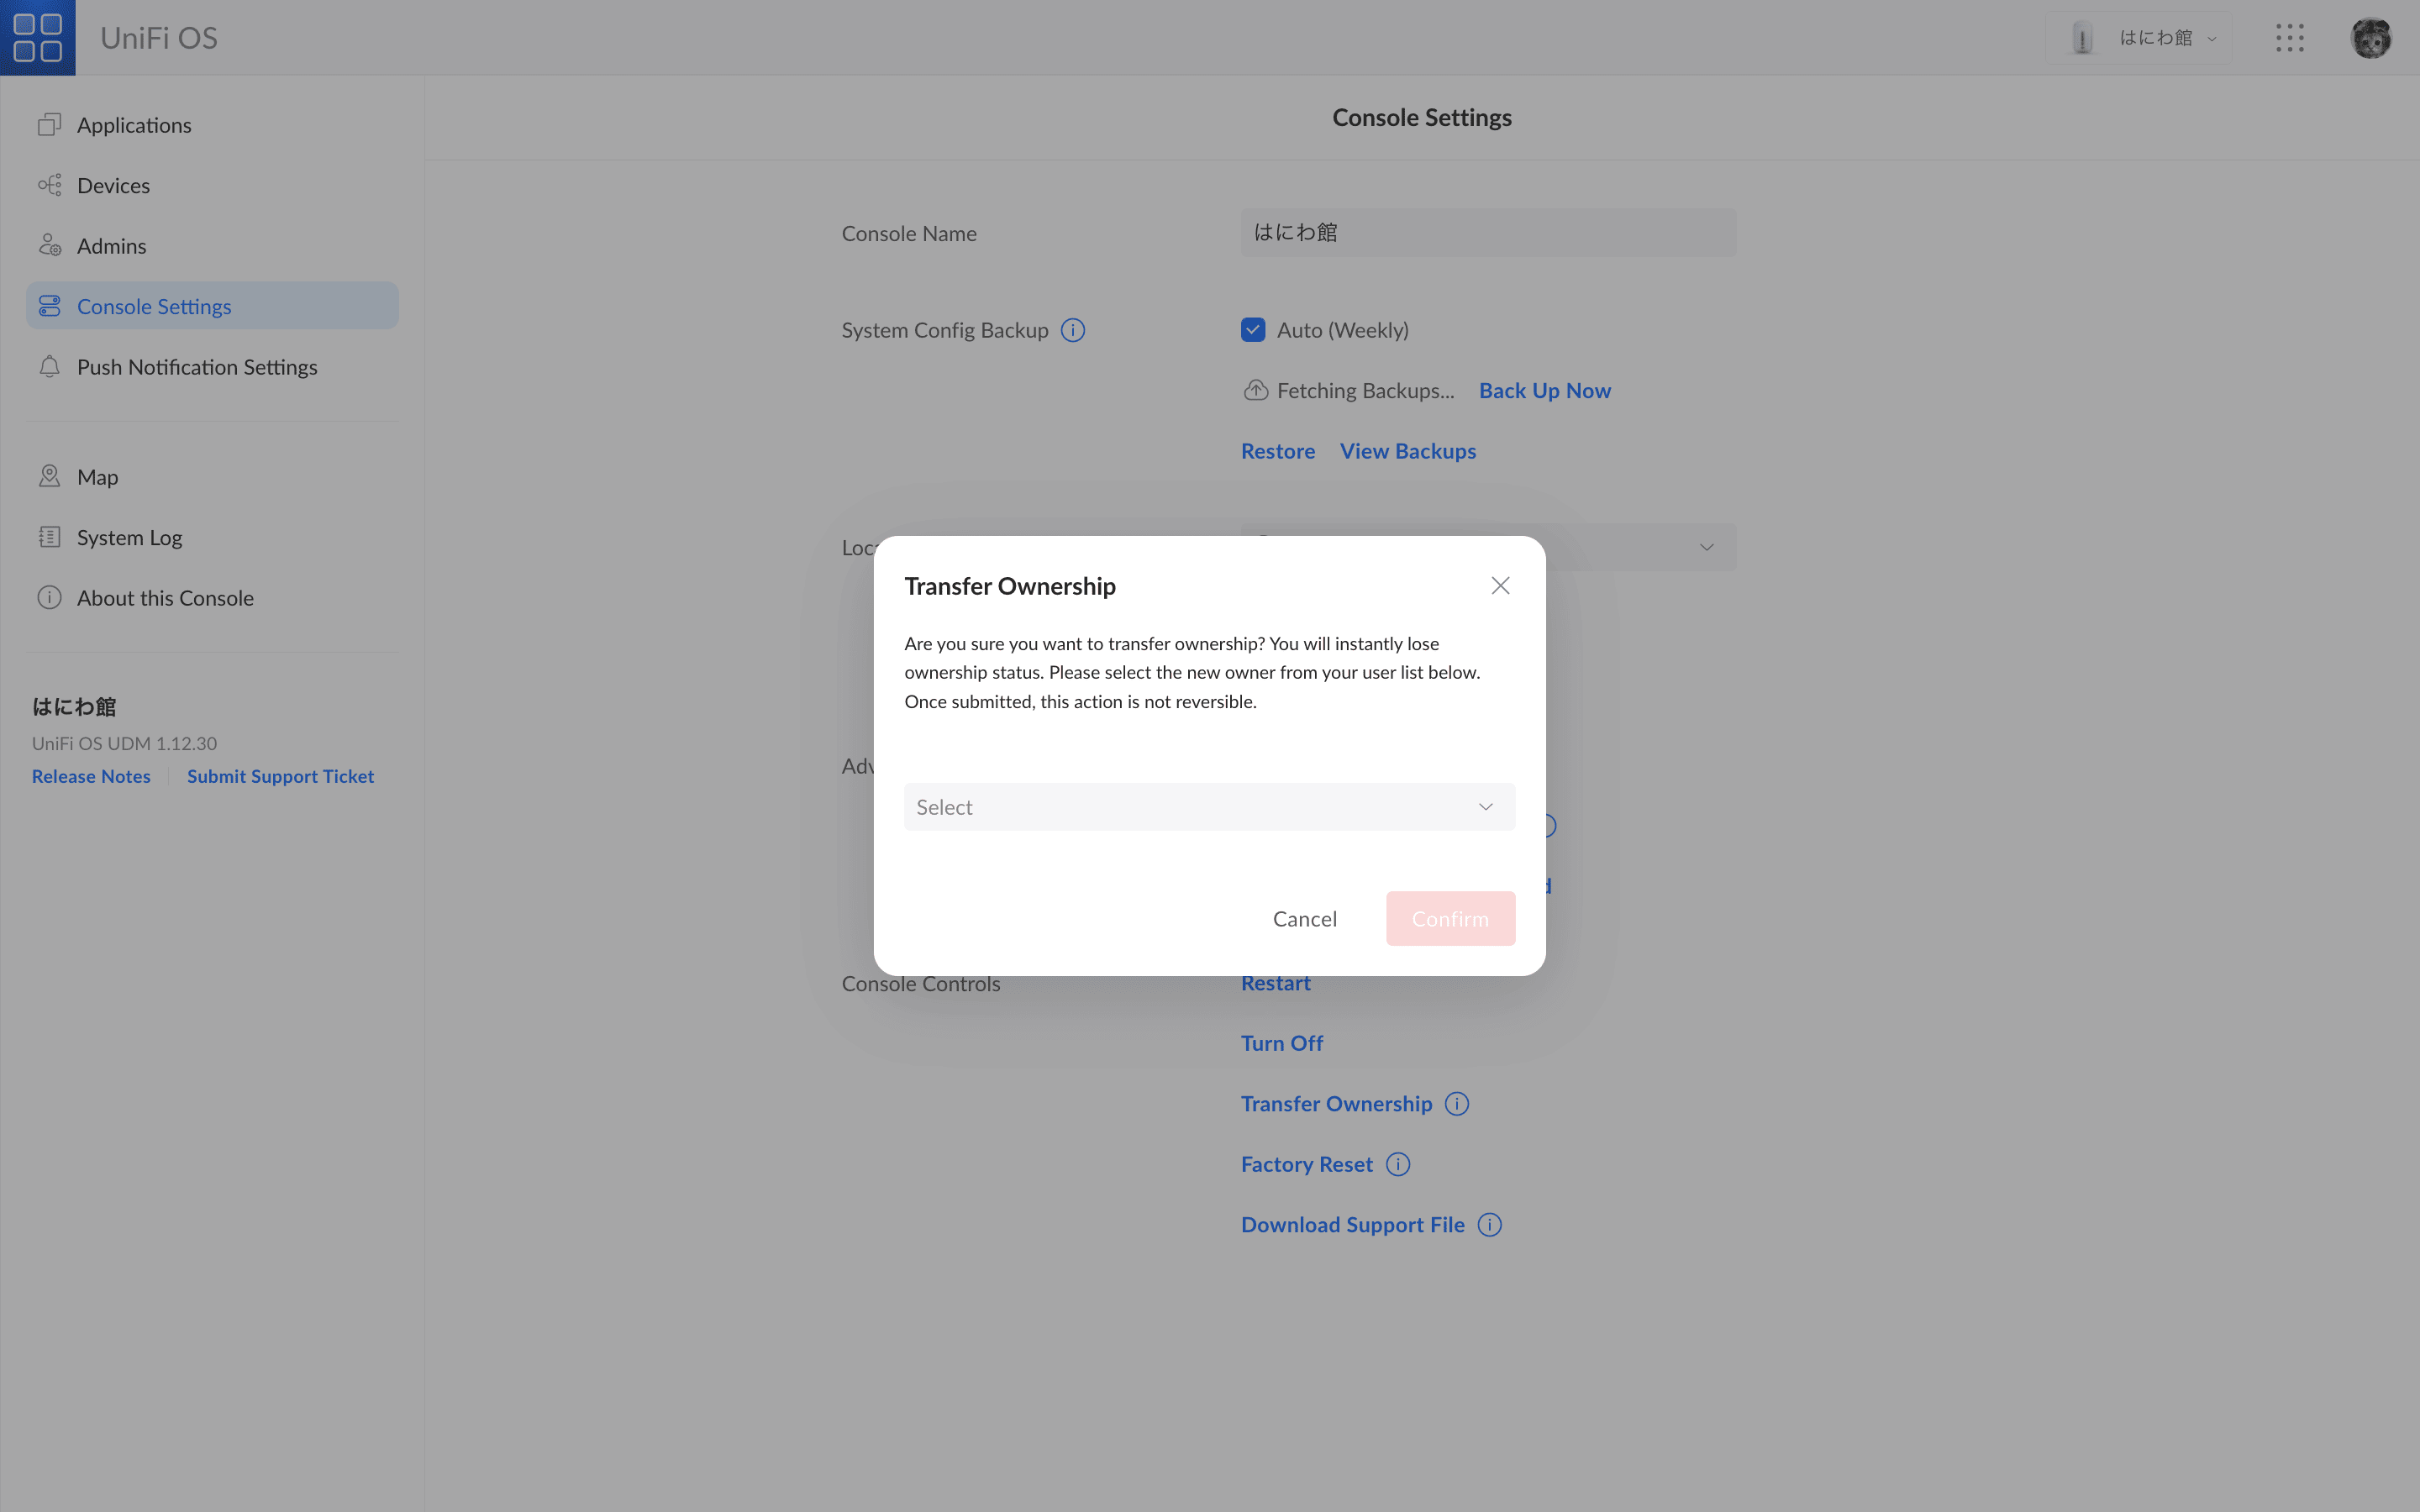Click the Confirm button
This screenshot has height=1512, width=2420.
click(x=1450, y=918)
